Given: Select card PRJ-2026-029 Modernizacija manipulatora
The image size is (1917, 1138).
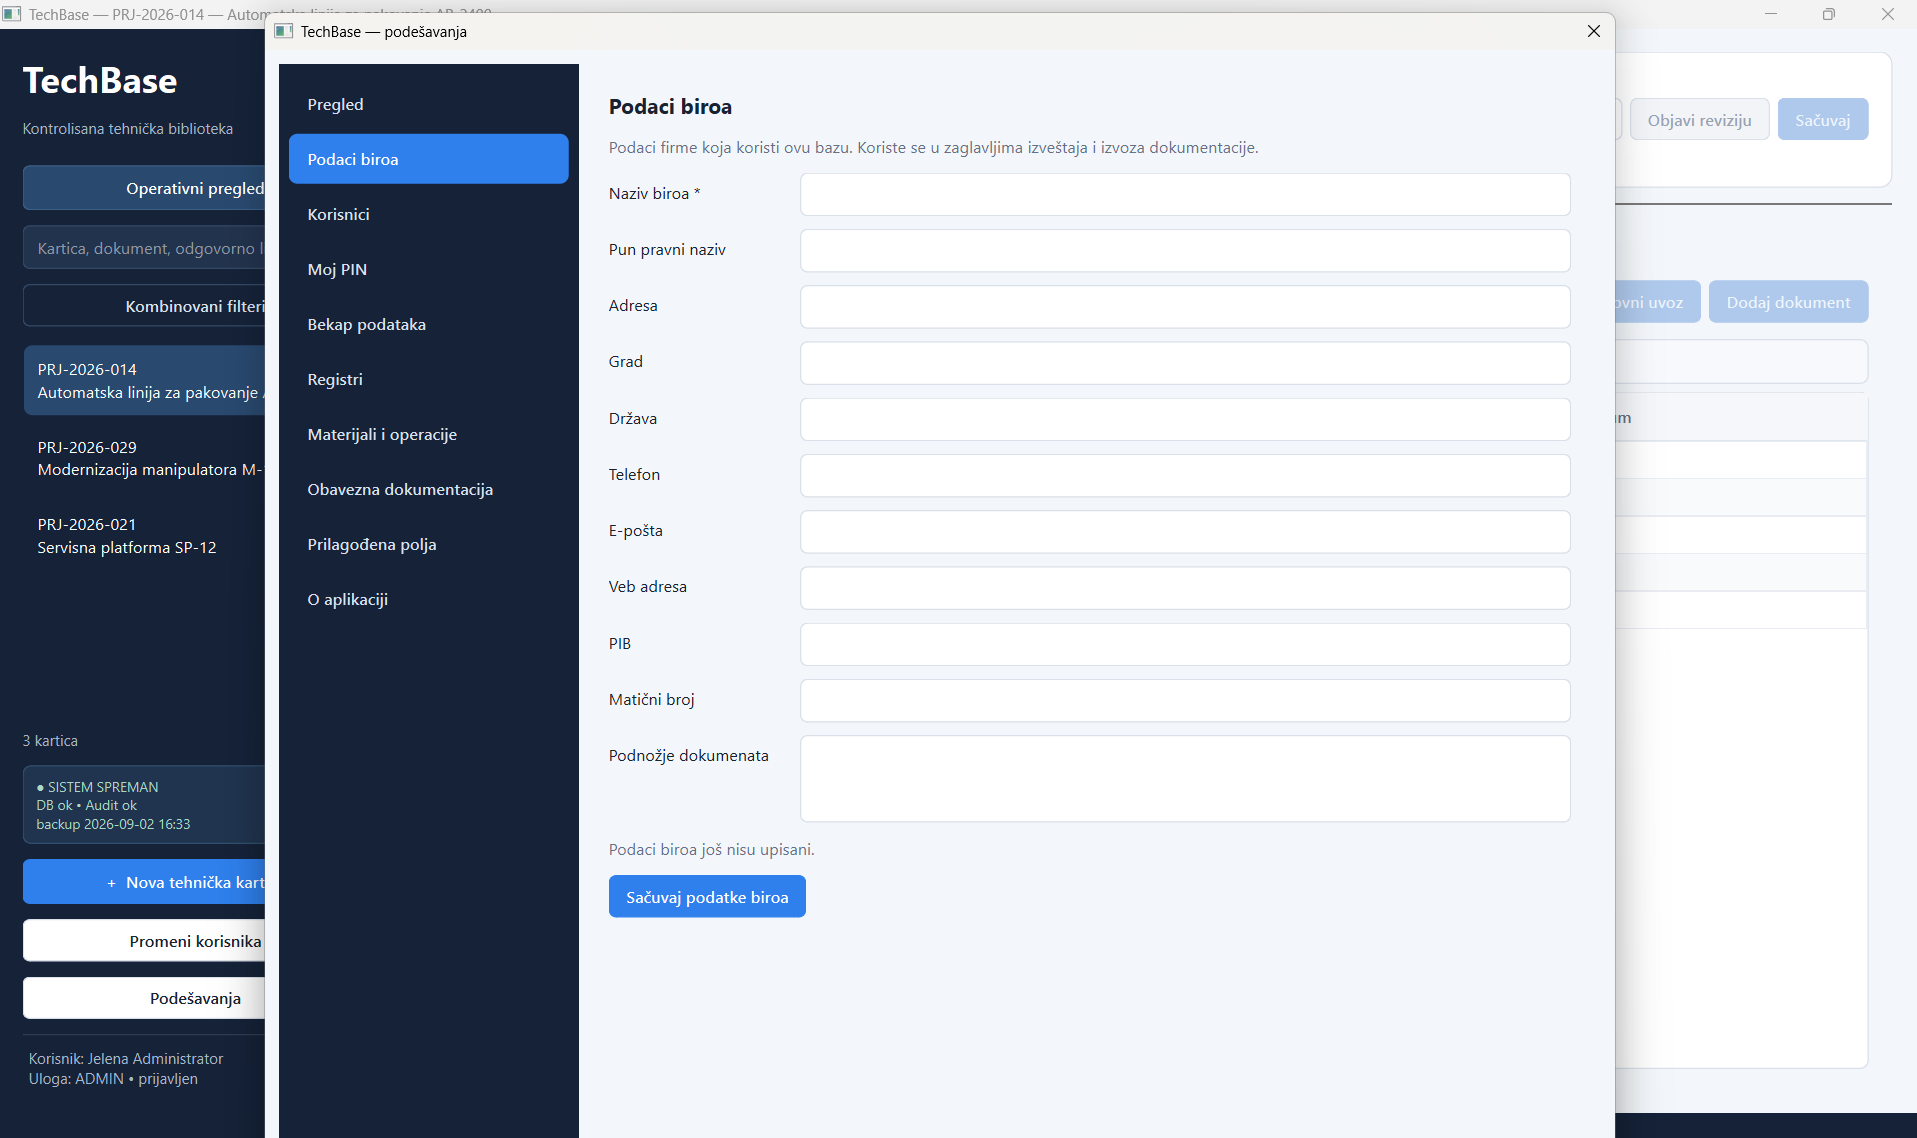Looking at the screenshot, I should pyautogui.click(x=144, y=458).
